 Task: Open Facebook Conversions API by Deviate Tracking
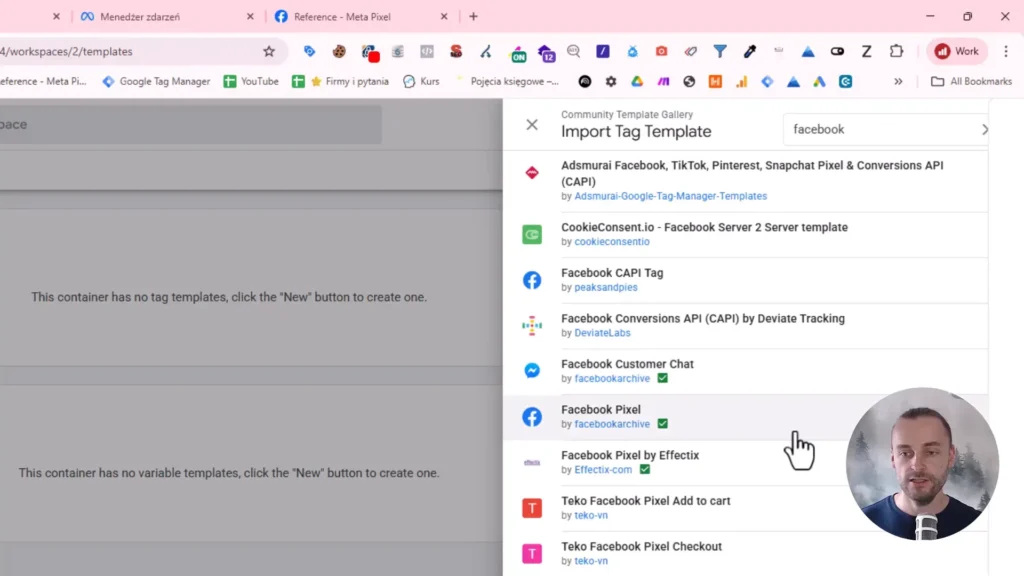click(745, 325)
